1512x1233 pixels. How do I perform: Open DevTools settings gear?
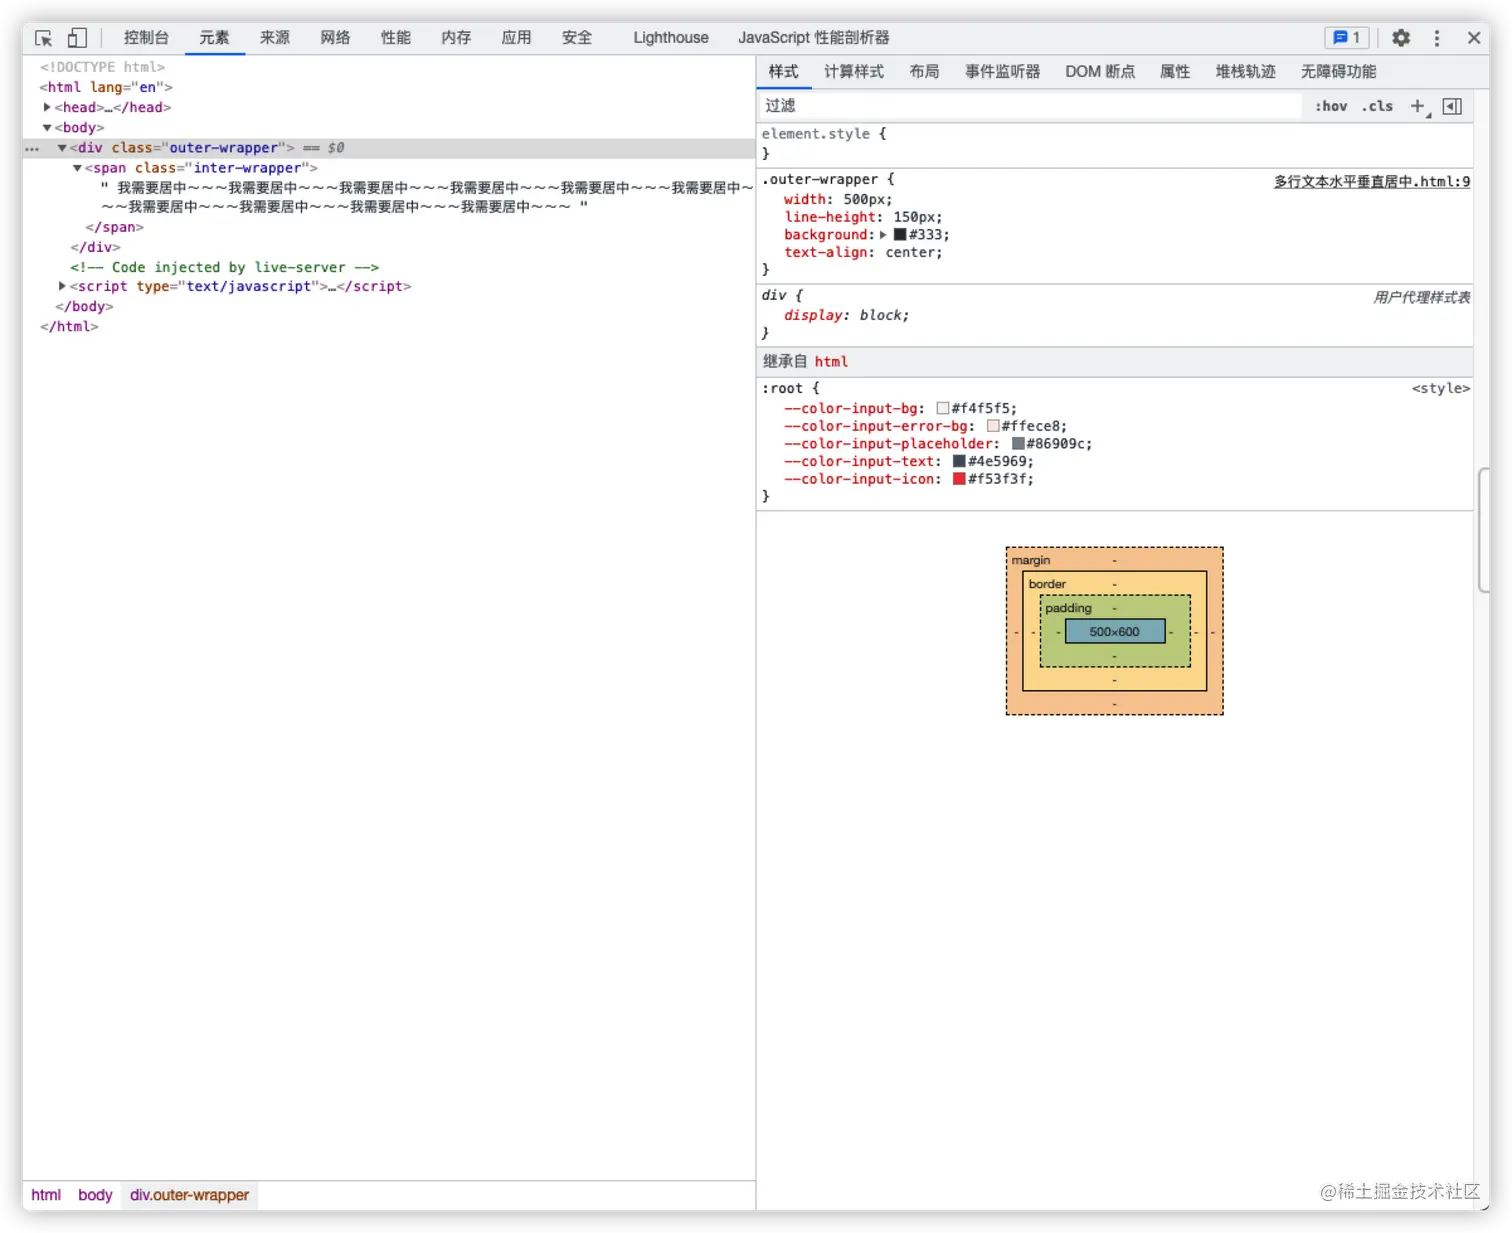pyautogui.click(x=1401, y=38)
